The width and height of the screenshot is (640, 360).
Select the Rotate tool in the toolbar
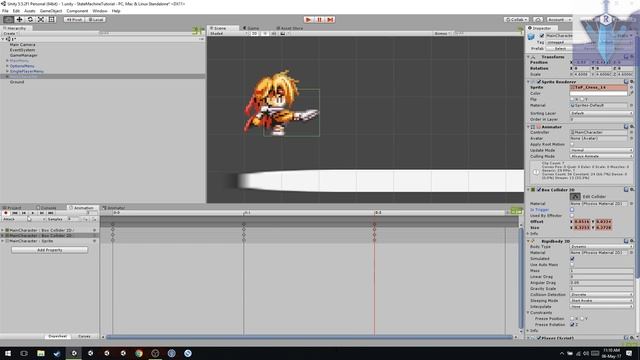(30, 19)
